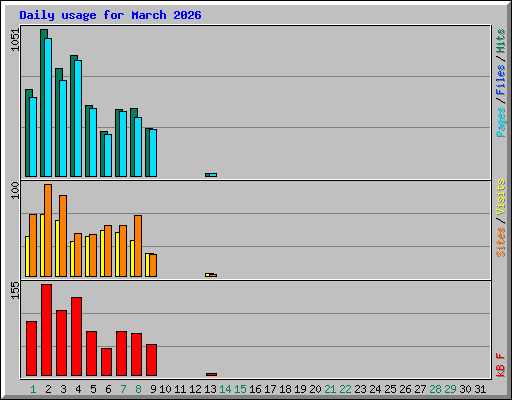This screenshot has height=400, width=512.
Task: Click the cyan bar for day 1
Action: (x=33, y=137)
